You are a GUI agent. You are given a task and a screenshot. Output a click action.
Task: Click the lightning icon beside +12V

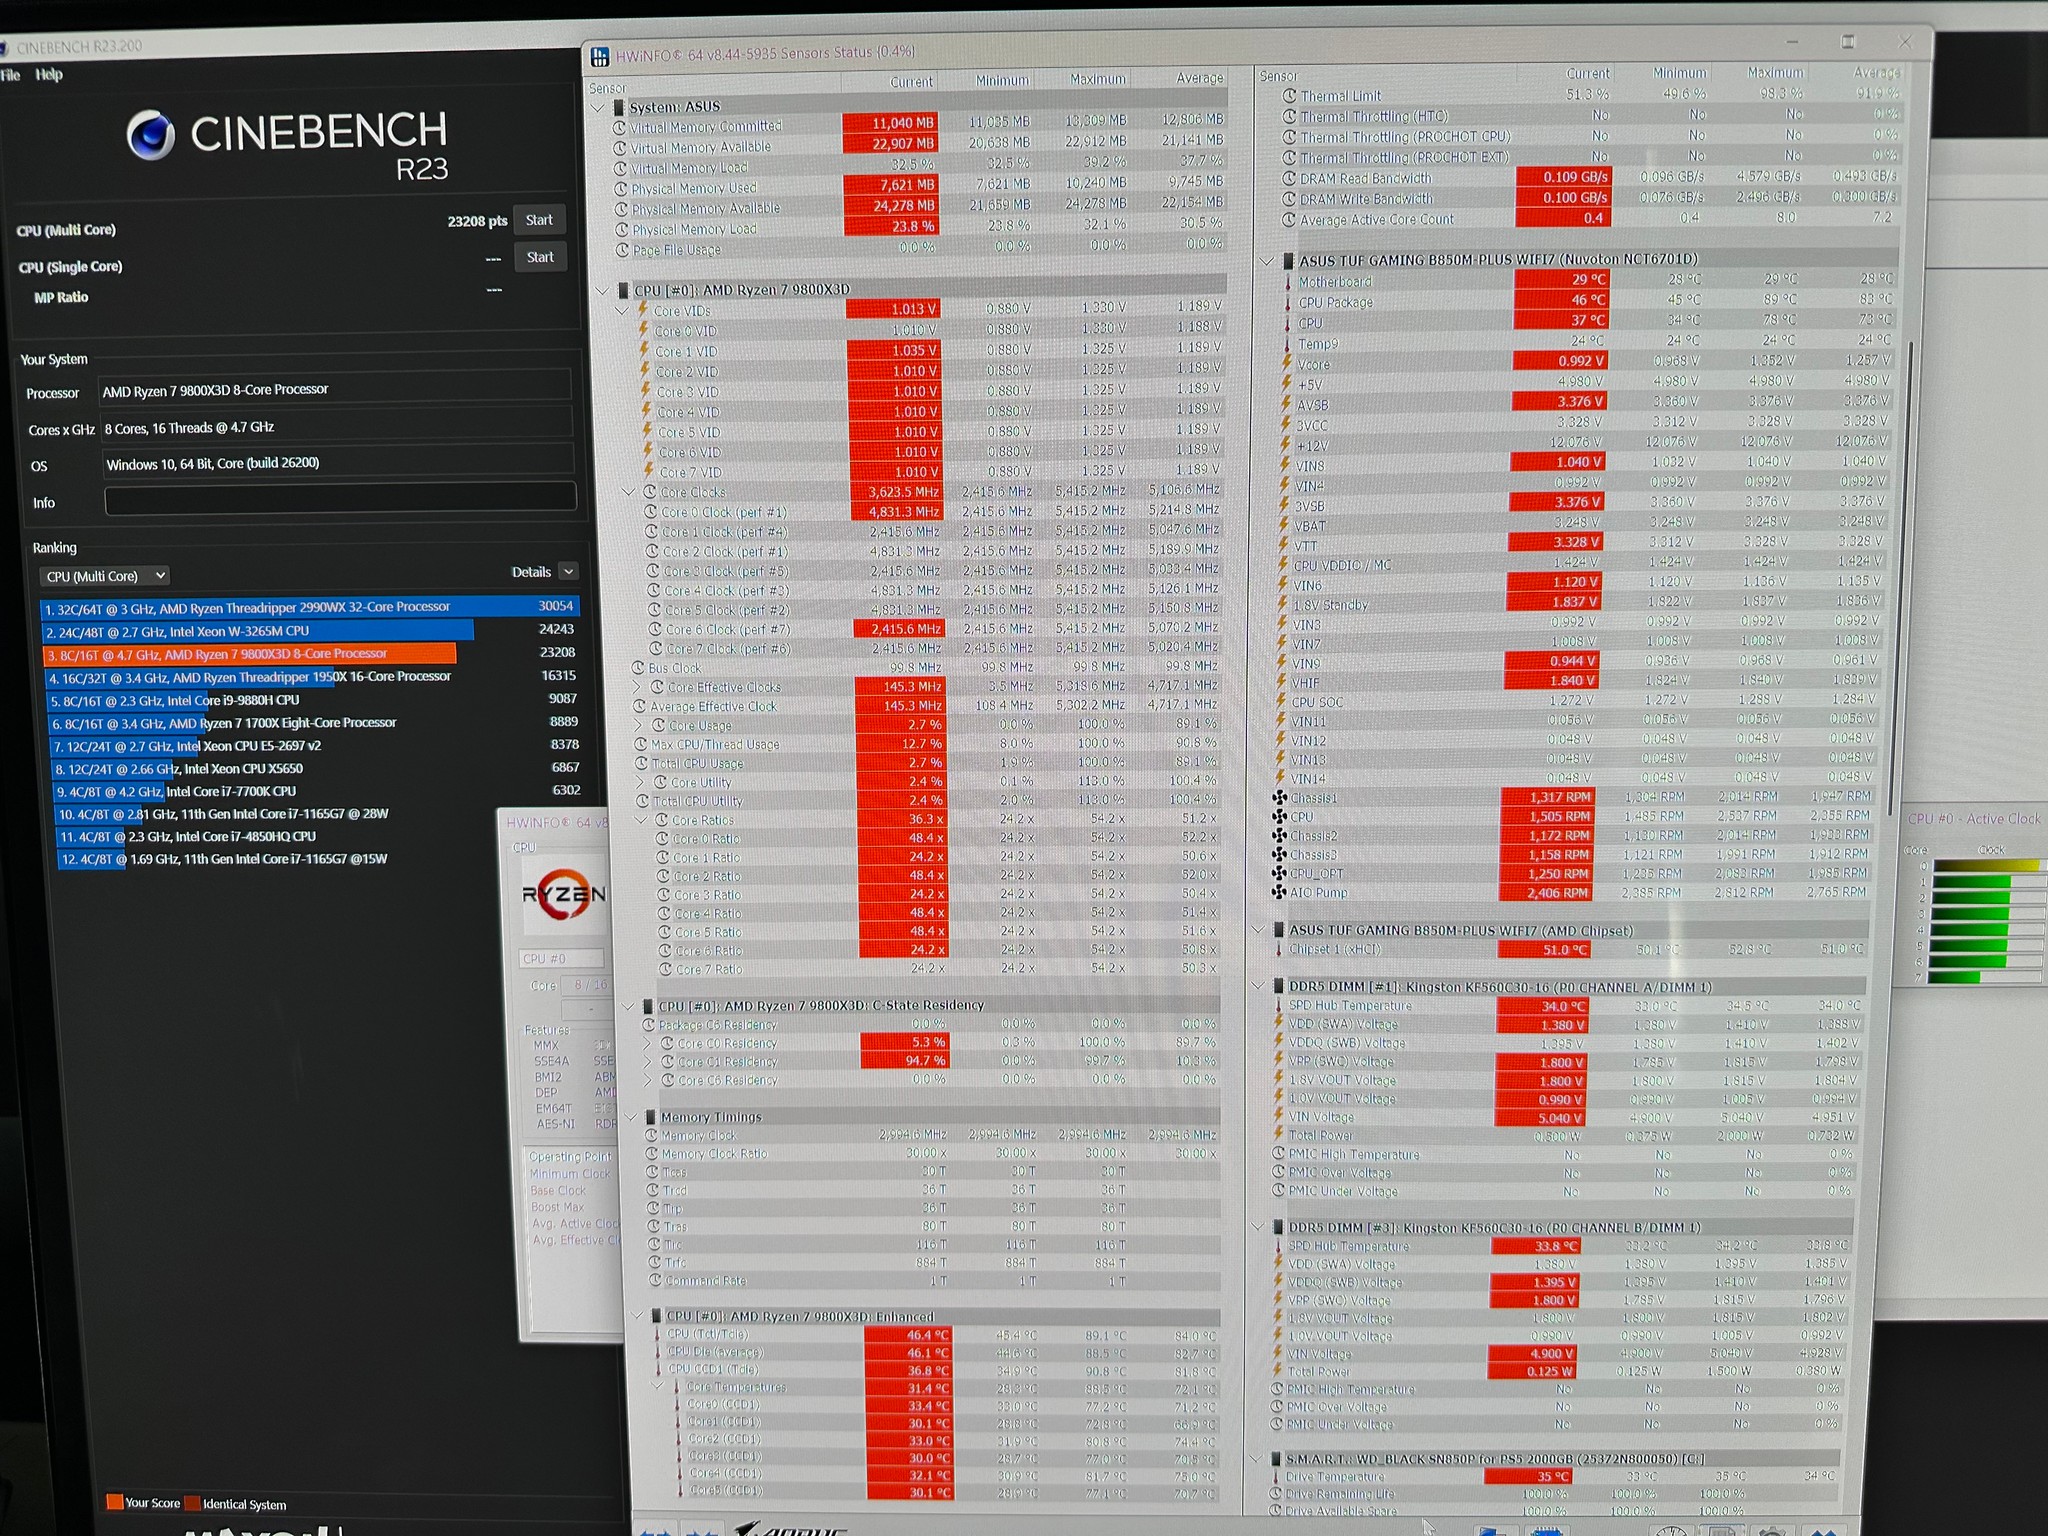pyautogui.click(x=1286, y=445)
